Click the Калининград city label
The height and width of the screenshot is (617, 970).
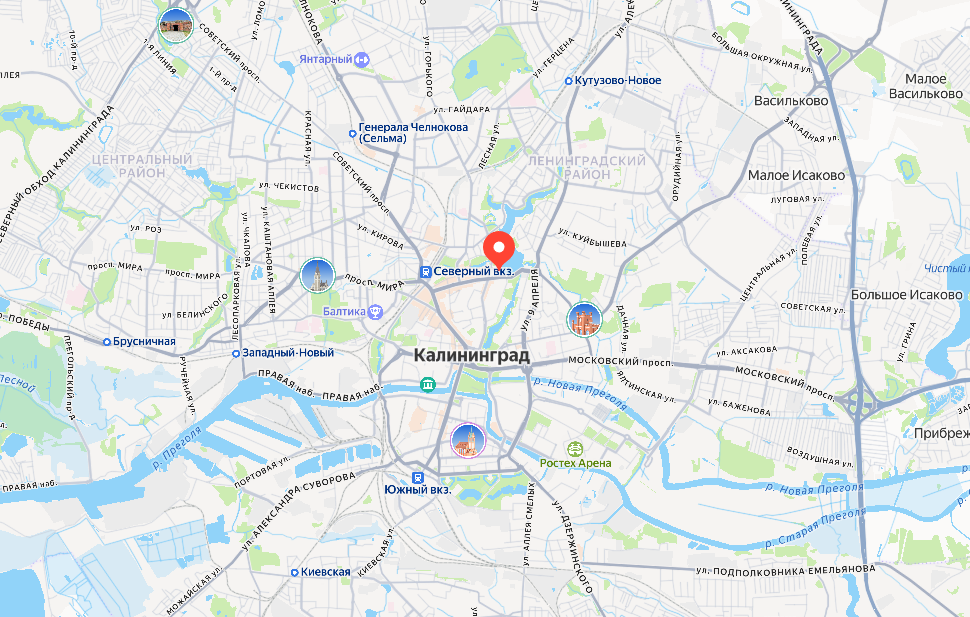point(471,355)
